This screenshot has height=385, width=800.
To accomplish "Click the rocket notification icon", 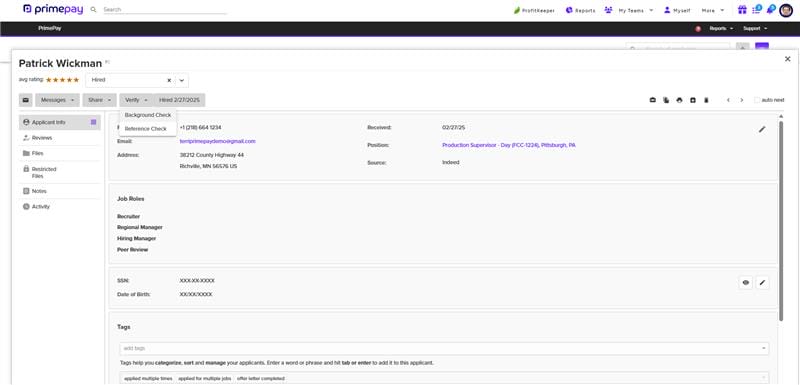I will point(771,10).
